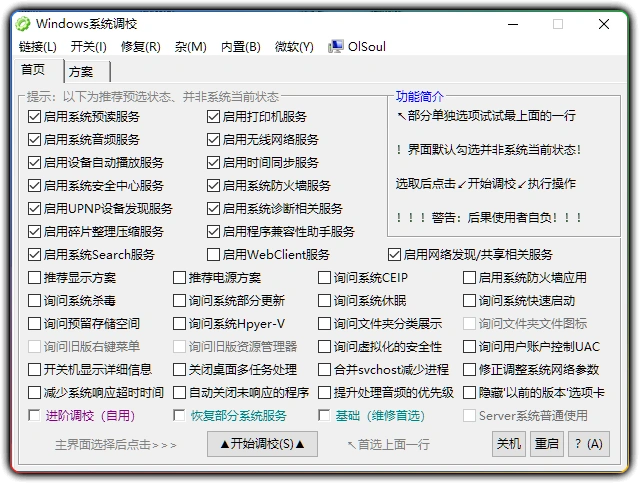Enable 询问文件夹分类展示 option
Image resolution: width=639 pixels, height=483 pixels.
[x=324, y=324]
